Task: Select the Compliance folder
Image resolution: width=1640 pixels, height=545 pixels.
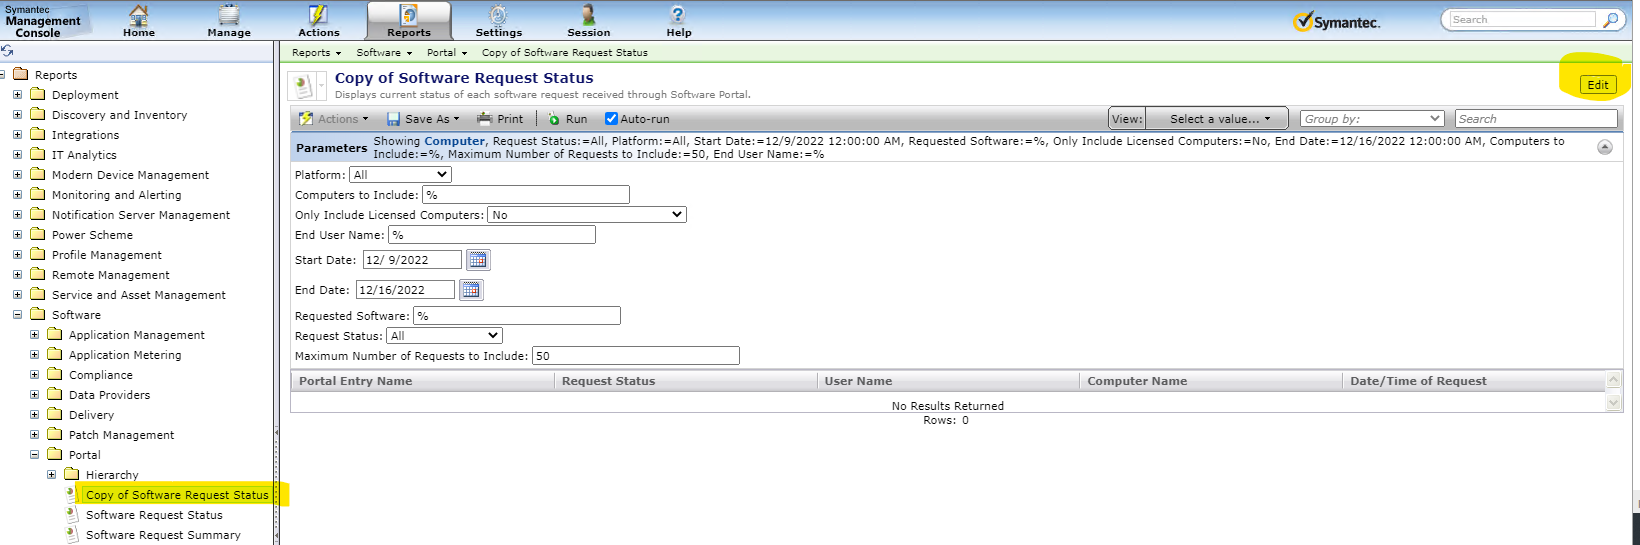Action: tap(100, 375)
